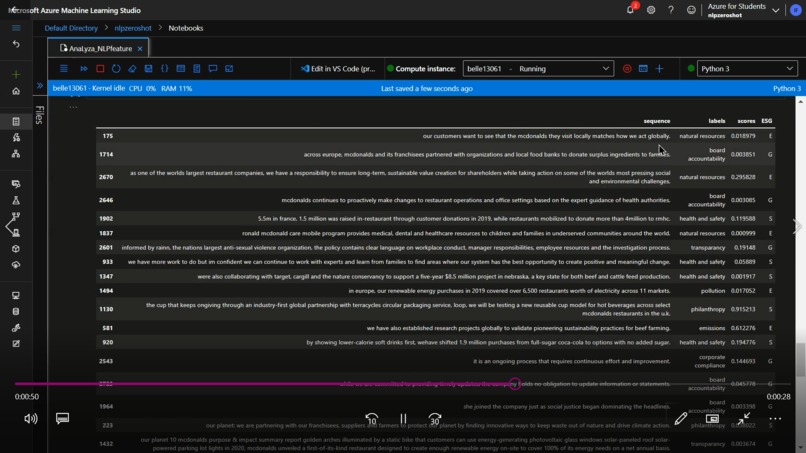Open more options ellipsis in video controls

tap(775, 419)
